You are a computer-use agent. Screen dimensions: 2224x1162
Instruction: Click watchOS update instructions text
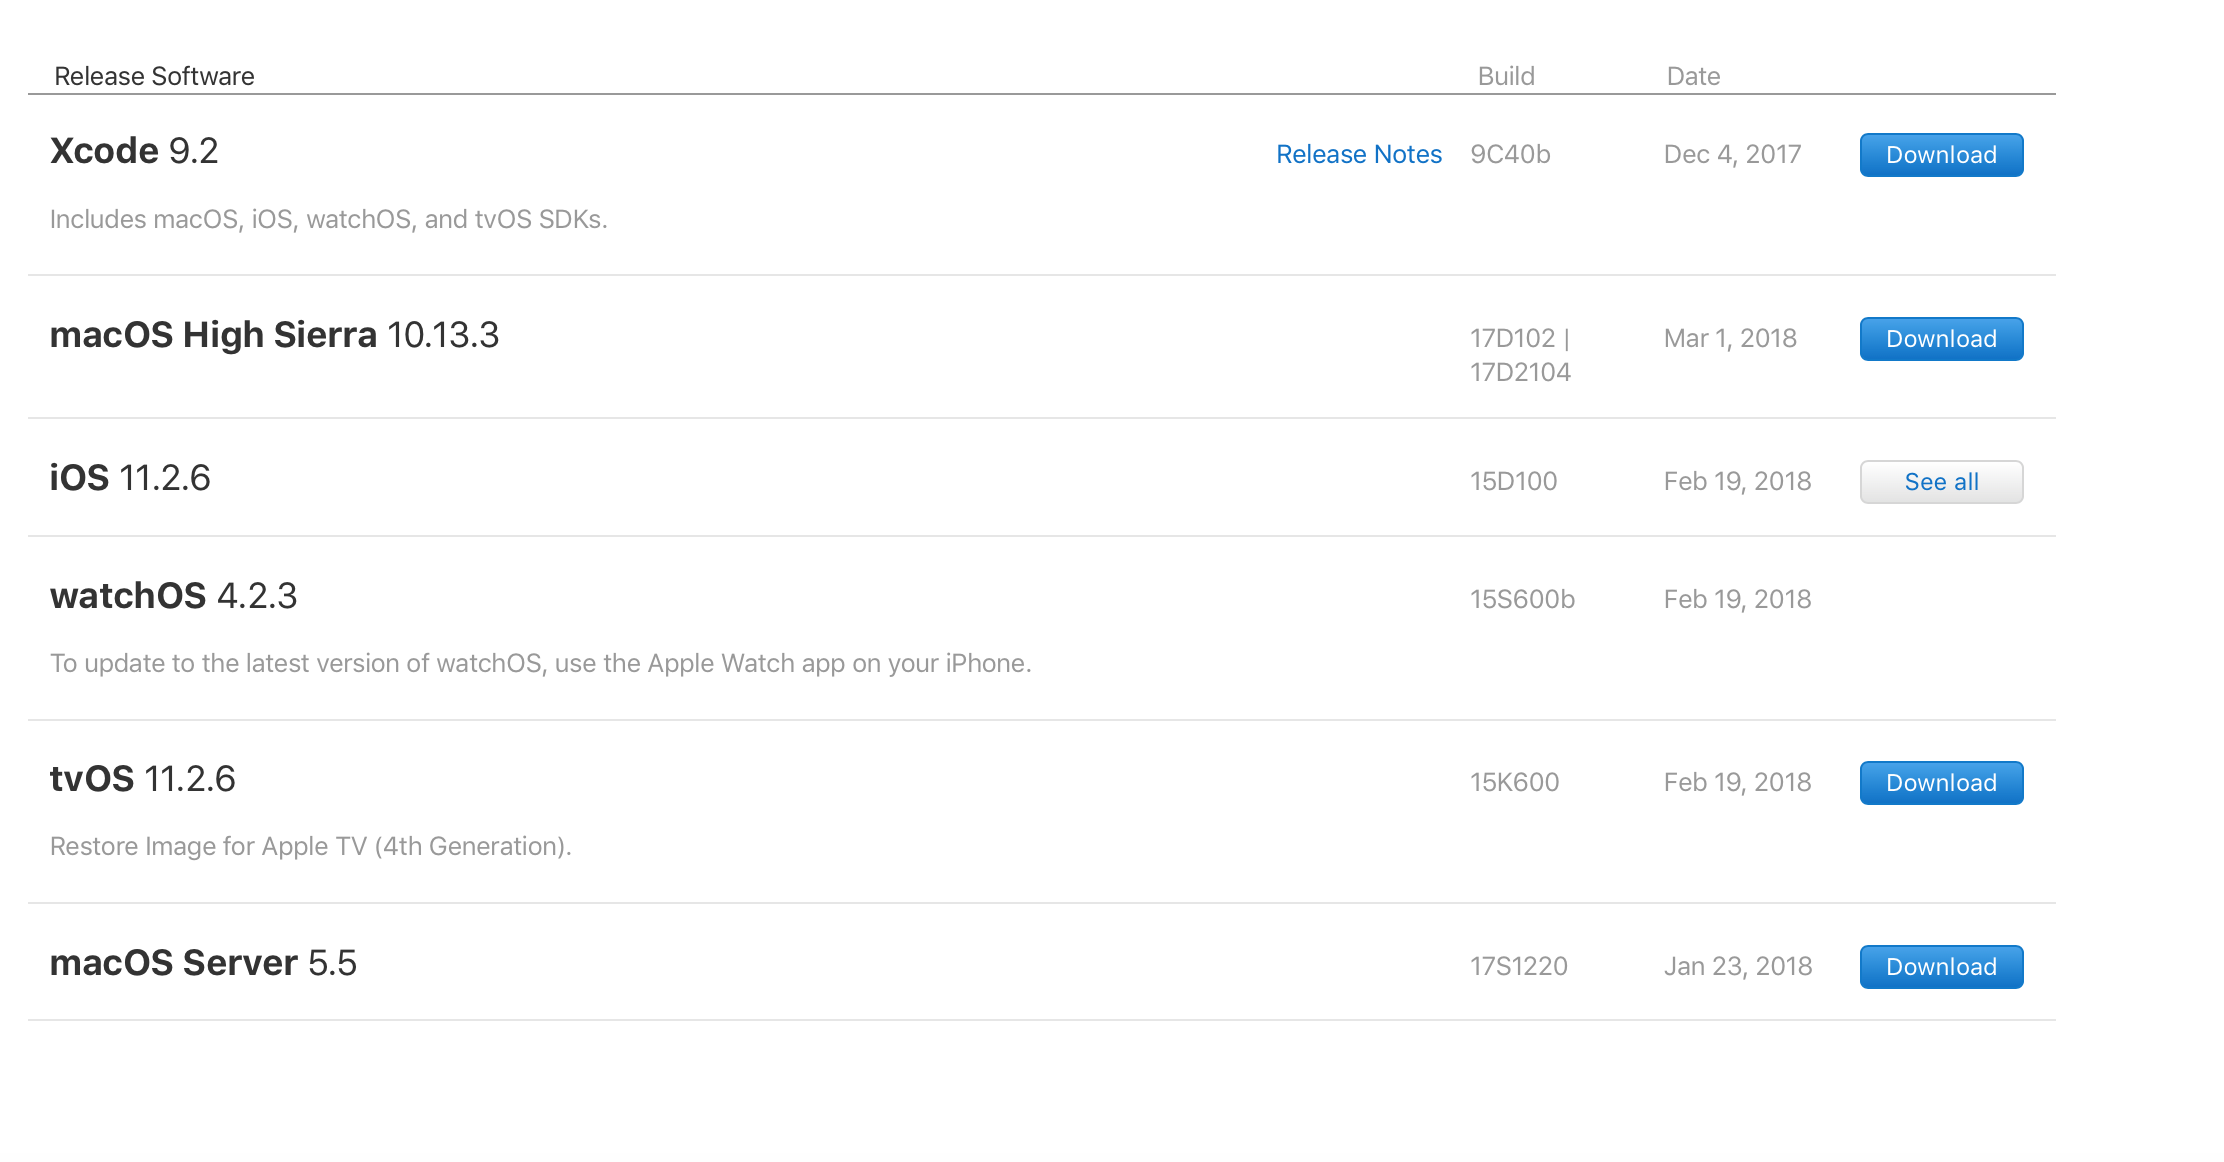coord(540,664)
